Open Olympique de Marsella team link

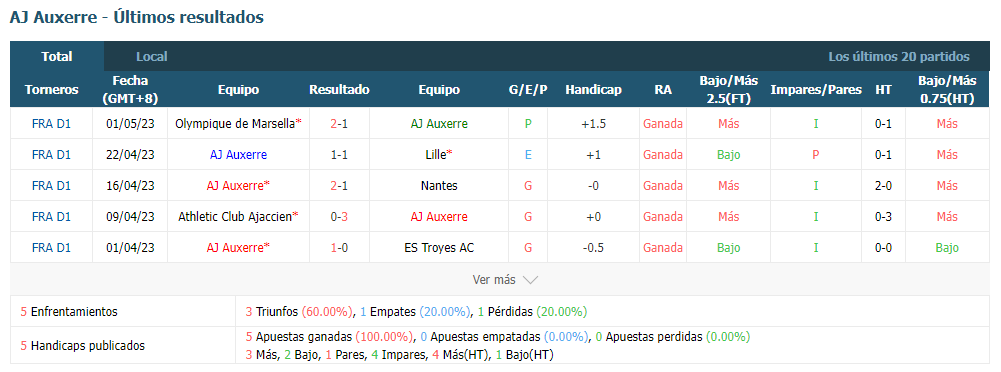pos(236,124)
